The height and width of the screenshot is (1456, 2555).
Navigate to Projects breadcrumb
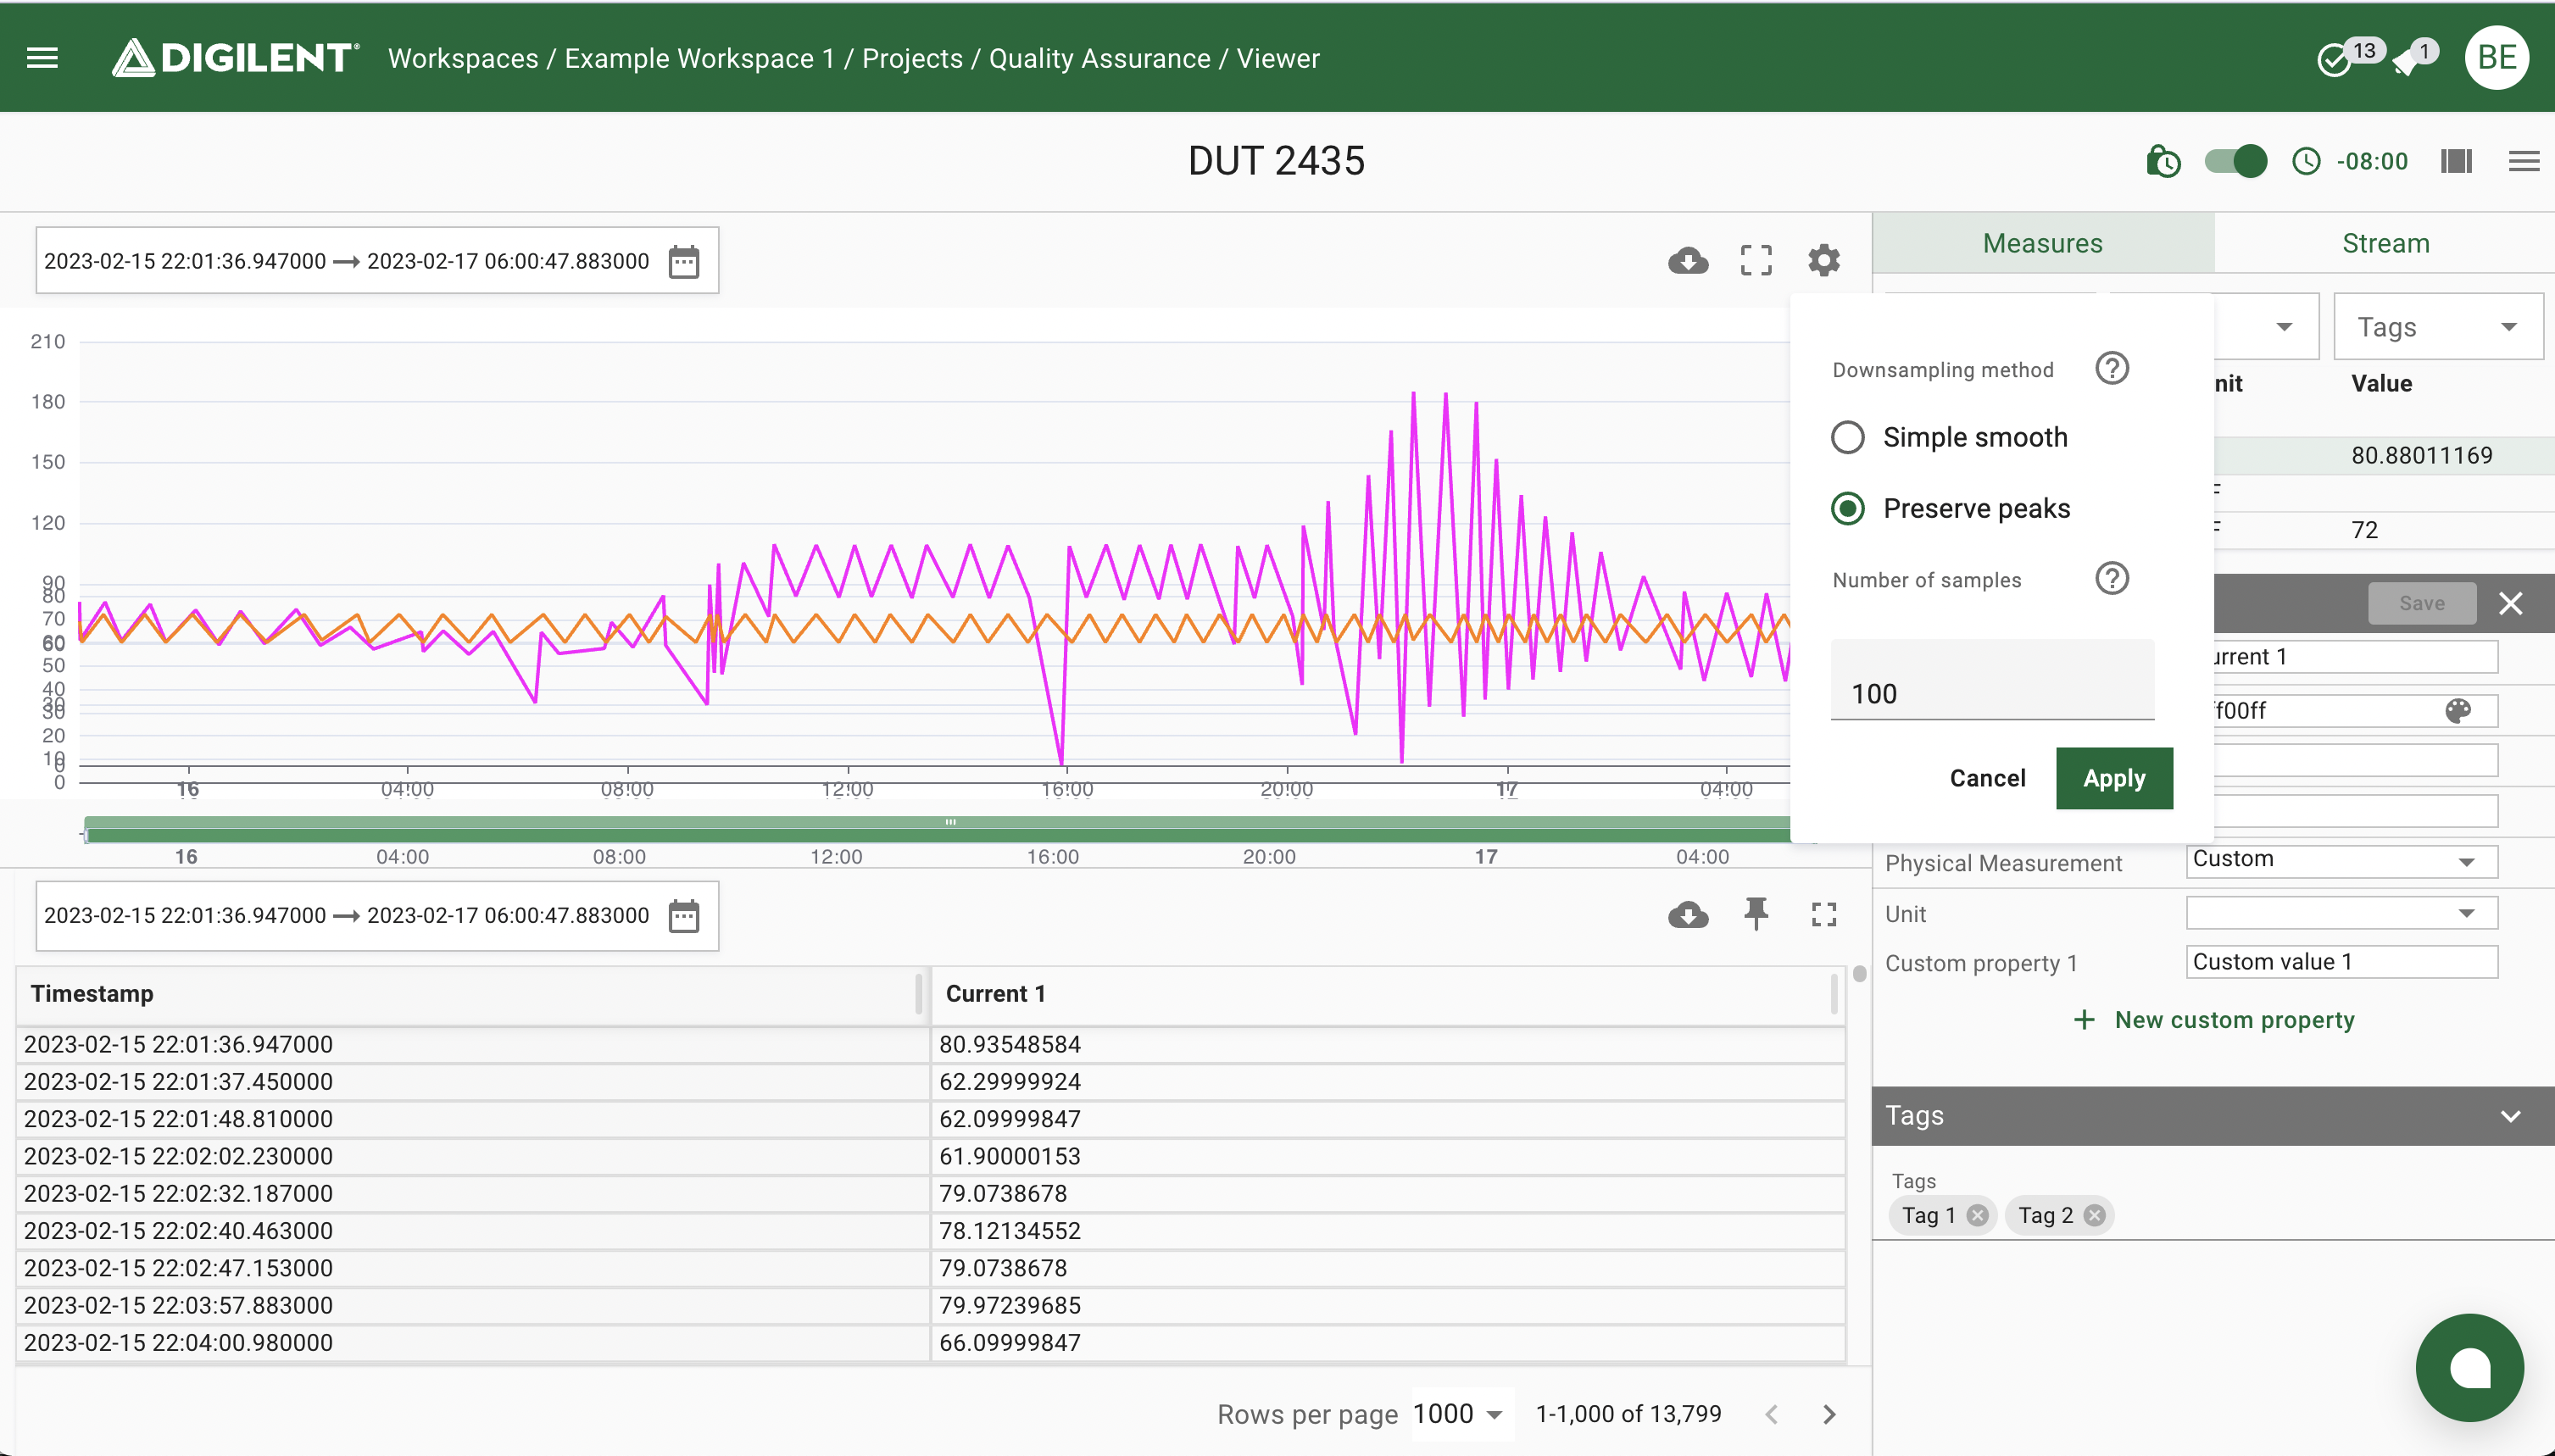tap(912, 58)
